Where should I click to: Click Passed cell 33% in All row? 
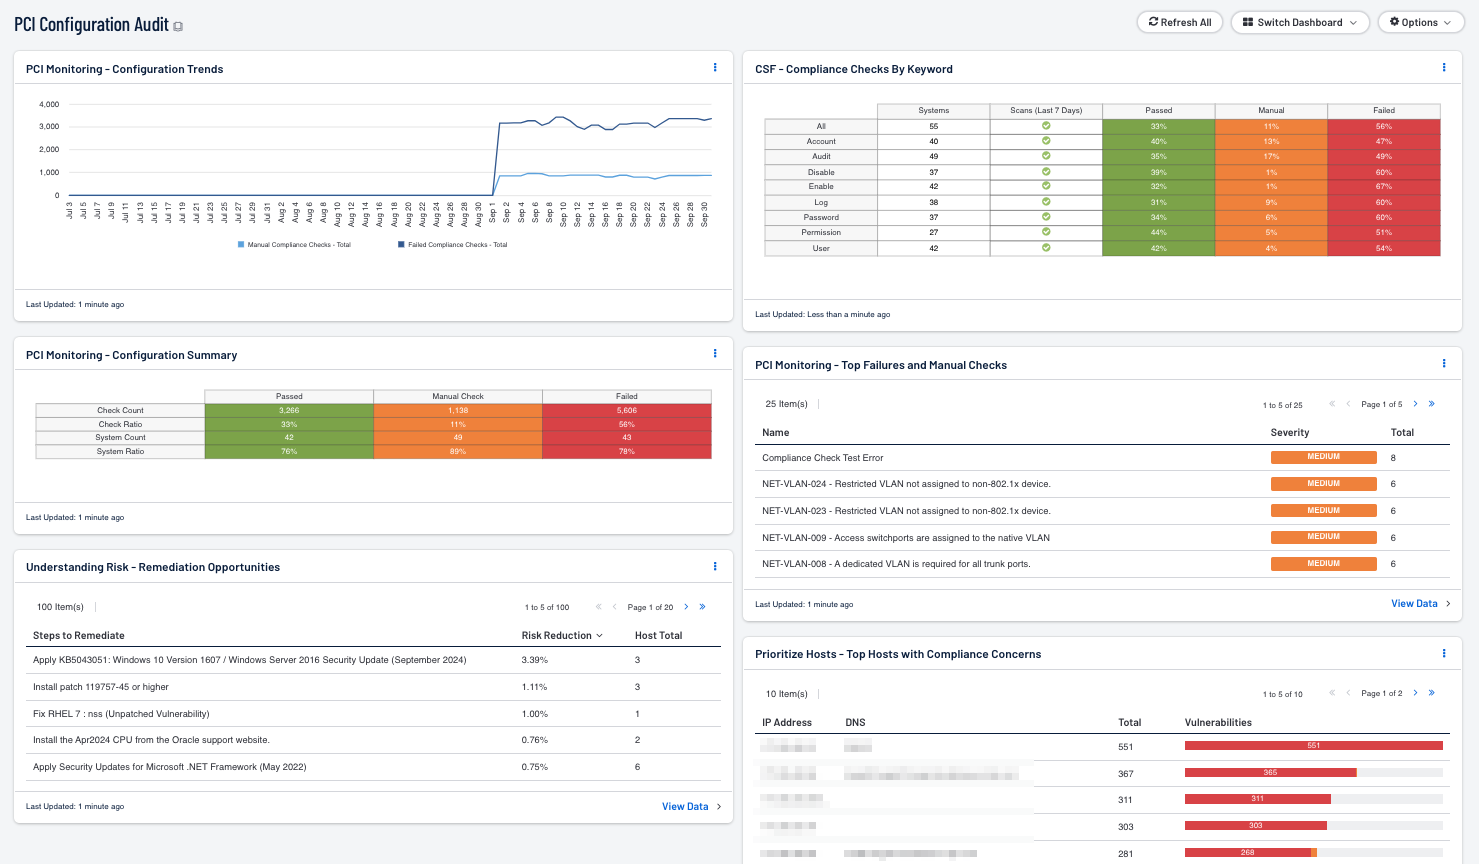tap(1158, 126)
